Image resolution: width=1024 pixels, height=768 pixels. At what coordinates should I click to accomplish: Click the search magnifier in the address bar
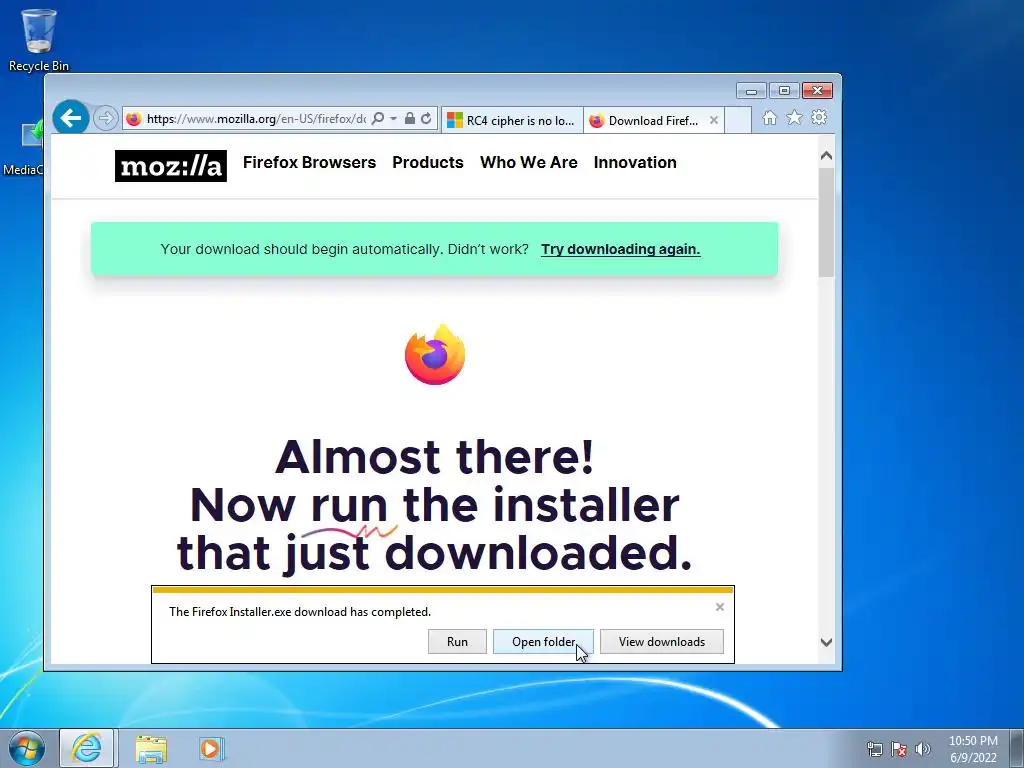[x=377, y=119]
